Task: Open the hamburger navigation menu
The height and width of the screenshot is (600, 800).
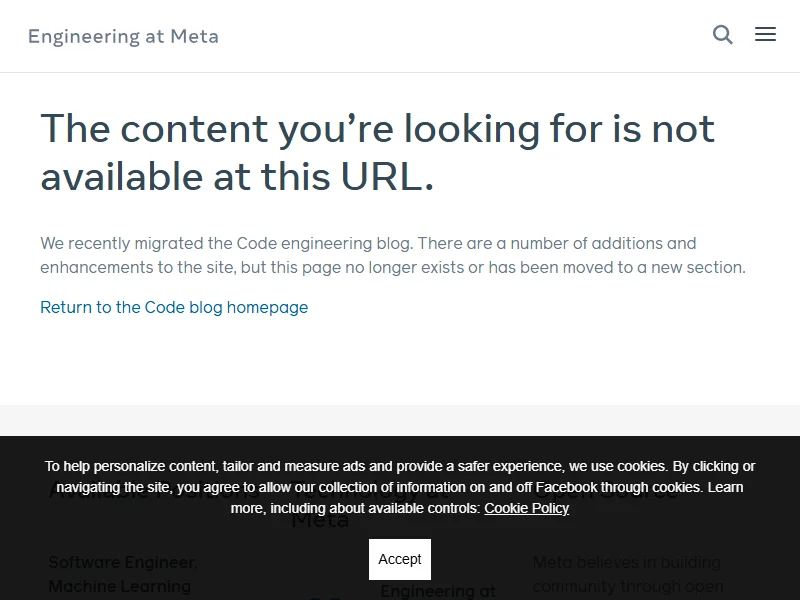Action: pos(765,35)
